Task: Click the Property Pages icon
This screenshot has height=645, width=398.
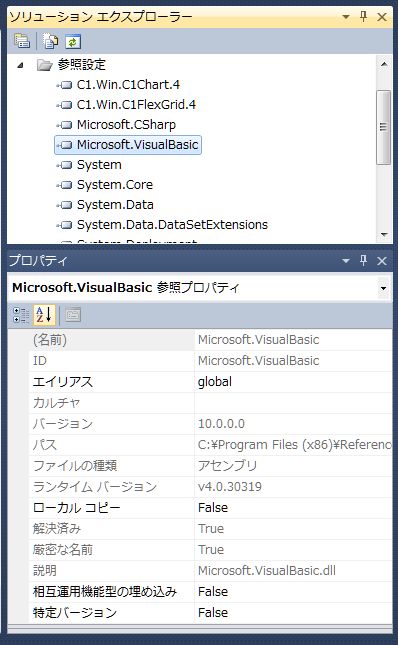Action: point(73,315)
